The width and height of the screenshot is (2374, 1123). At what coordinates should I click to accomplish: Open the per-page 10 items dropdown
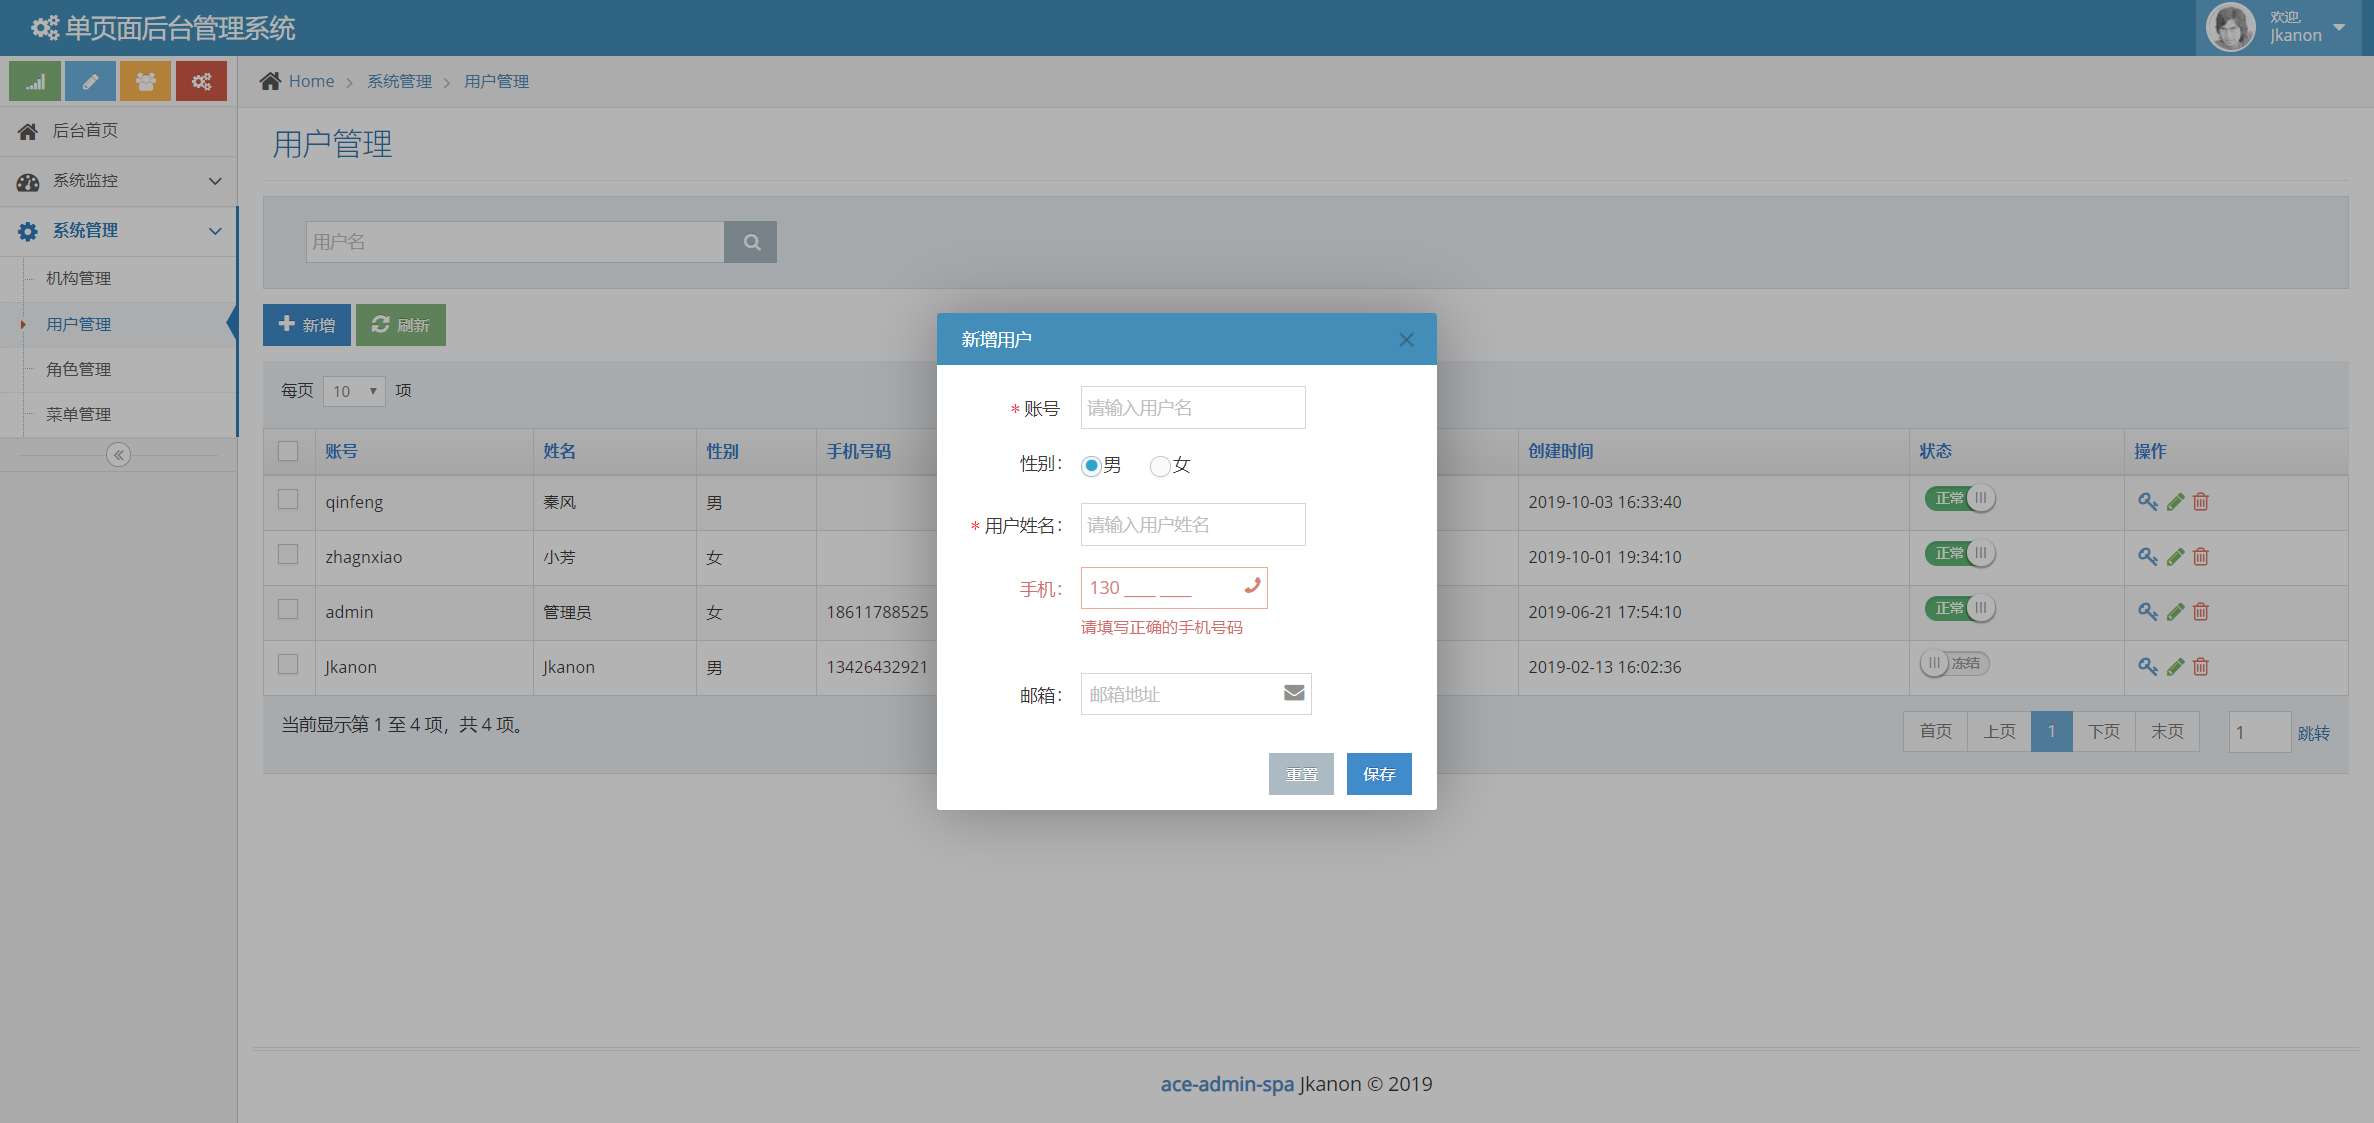point(354,391)
